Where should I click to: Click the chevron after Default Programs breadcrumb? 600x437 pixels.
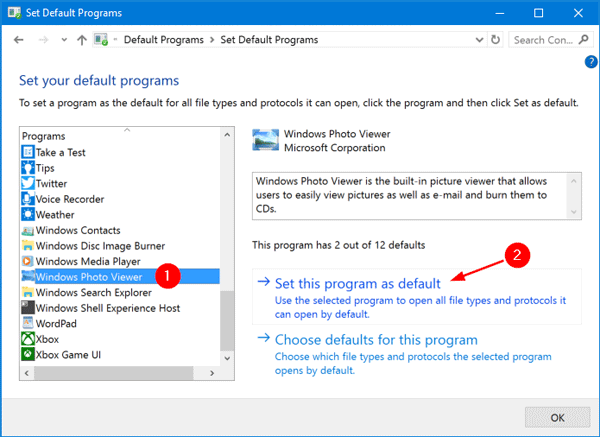(x=212, y=40)
